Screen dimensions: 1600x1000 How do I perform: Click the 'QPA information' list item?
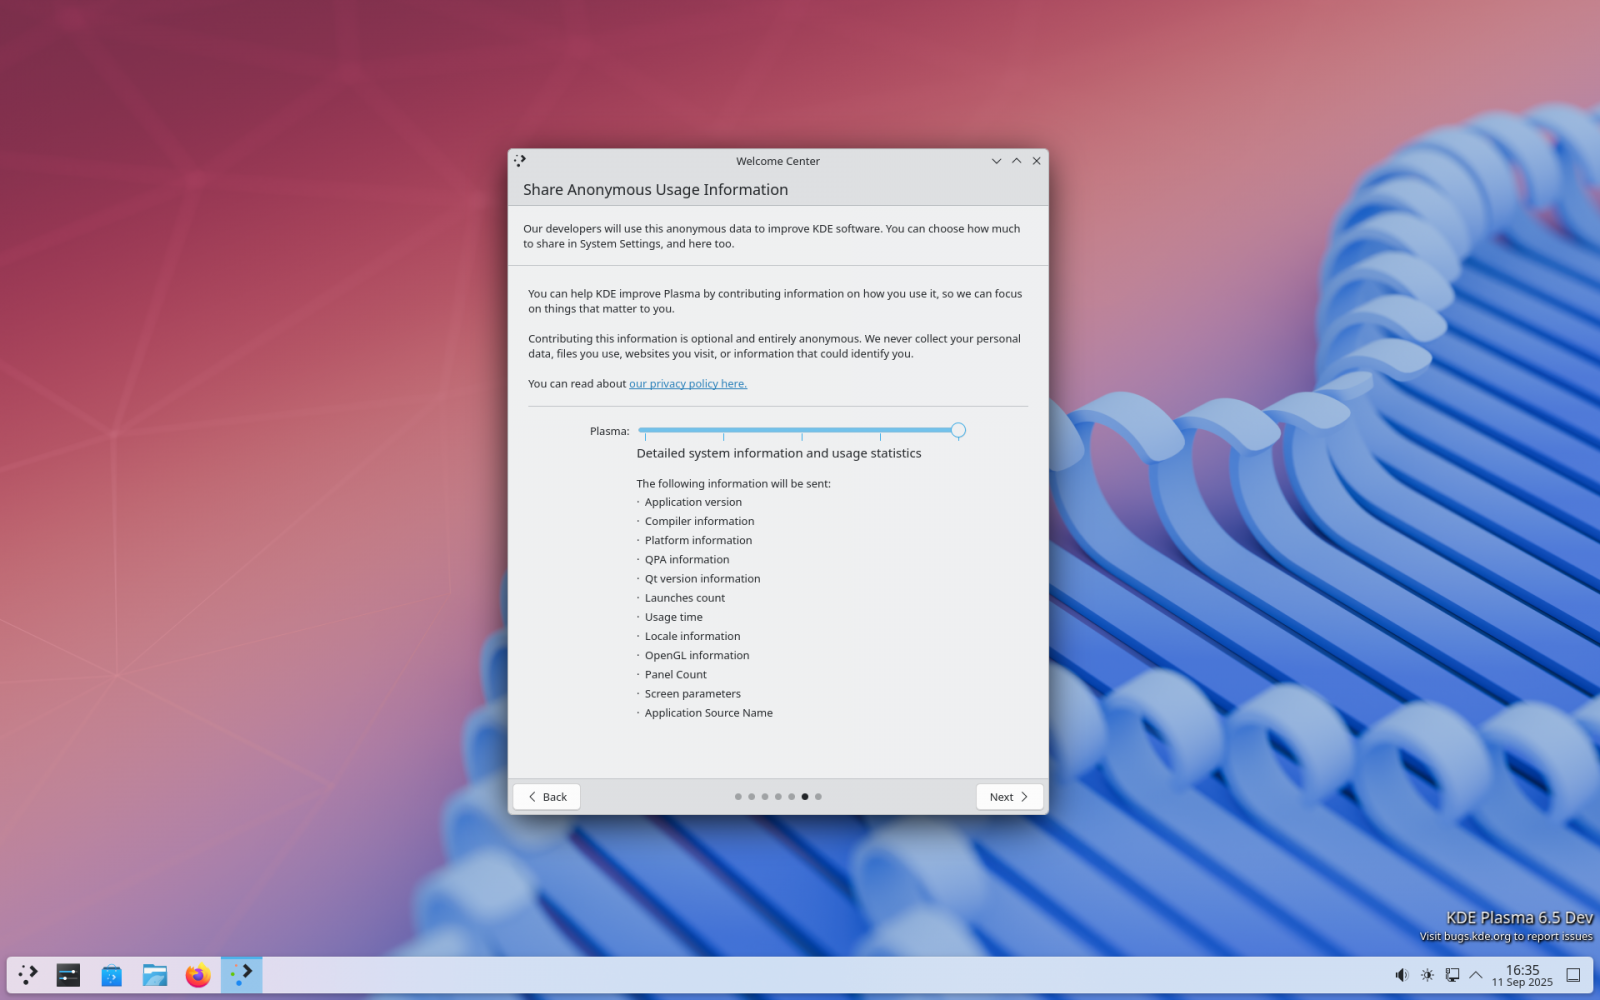tap(687, 560)
